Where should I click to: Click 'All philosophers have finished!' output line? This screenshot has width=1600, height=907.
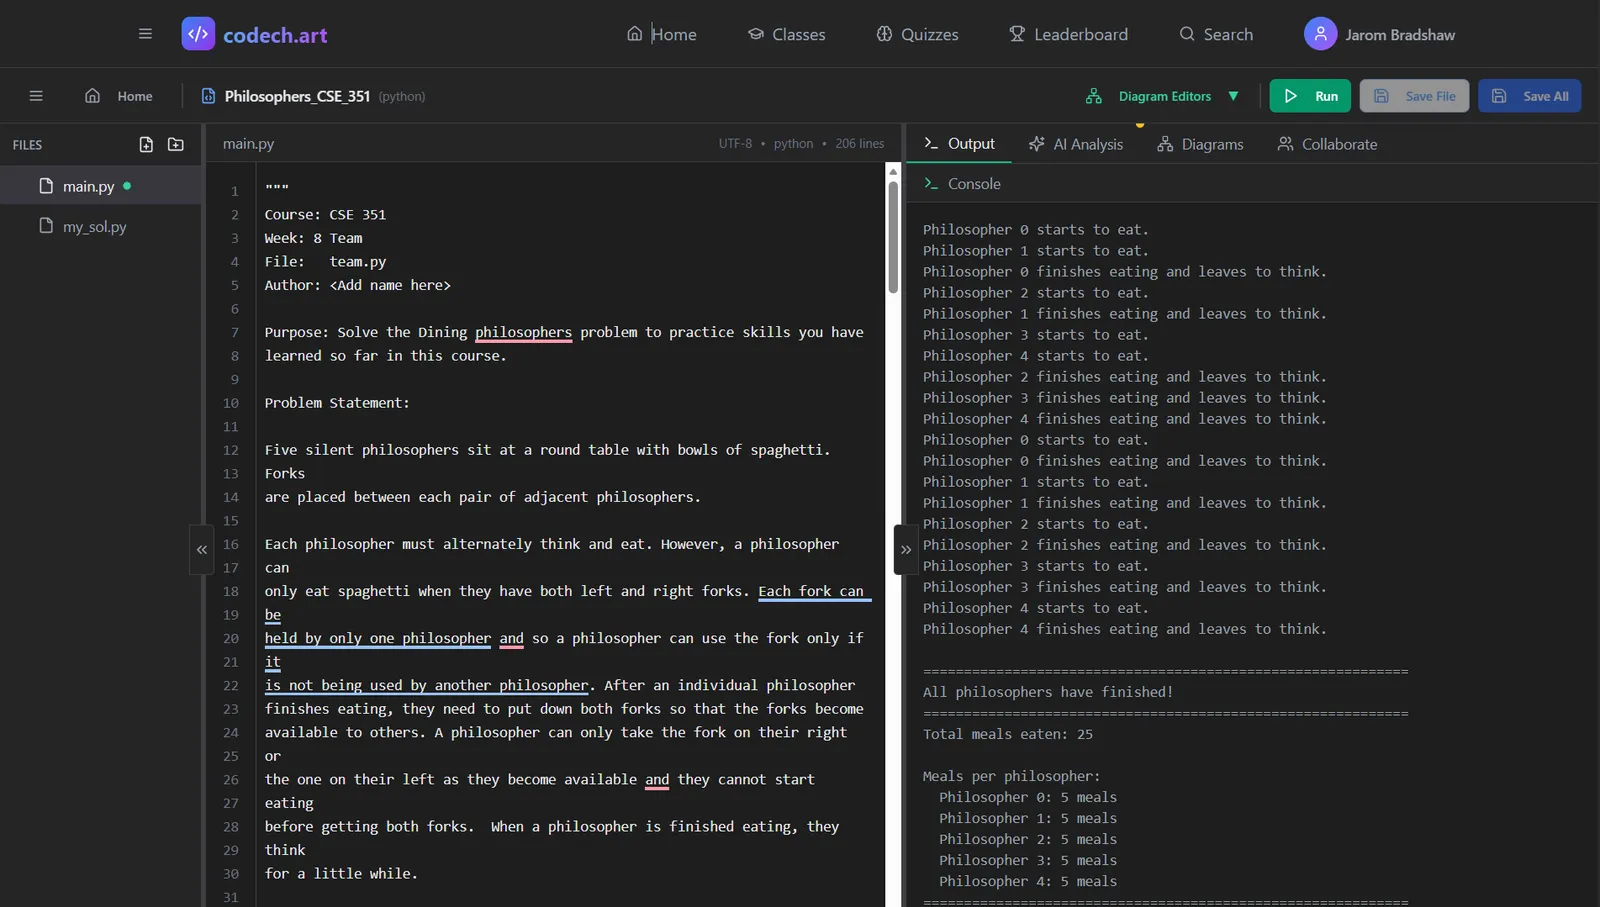pyautogui.click(x=1048, y=692)
